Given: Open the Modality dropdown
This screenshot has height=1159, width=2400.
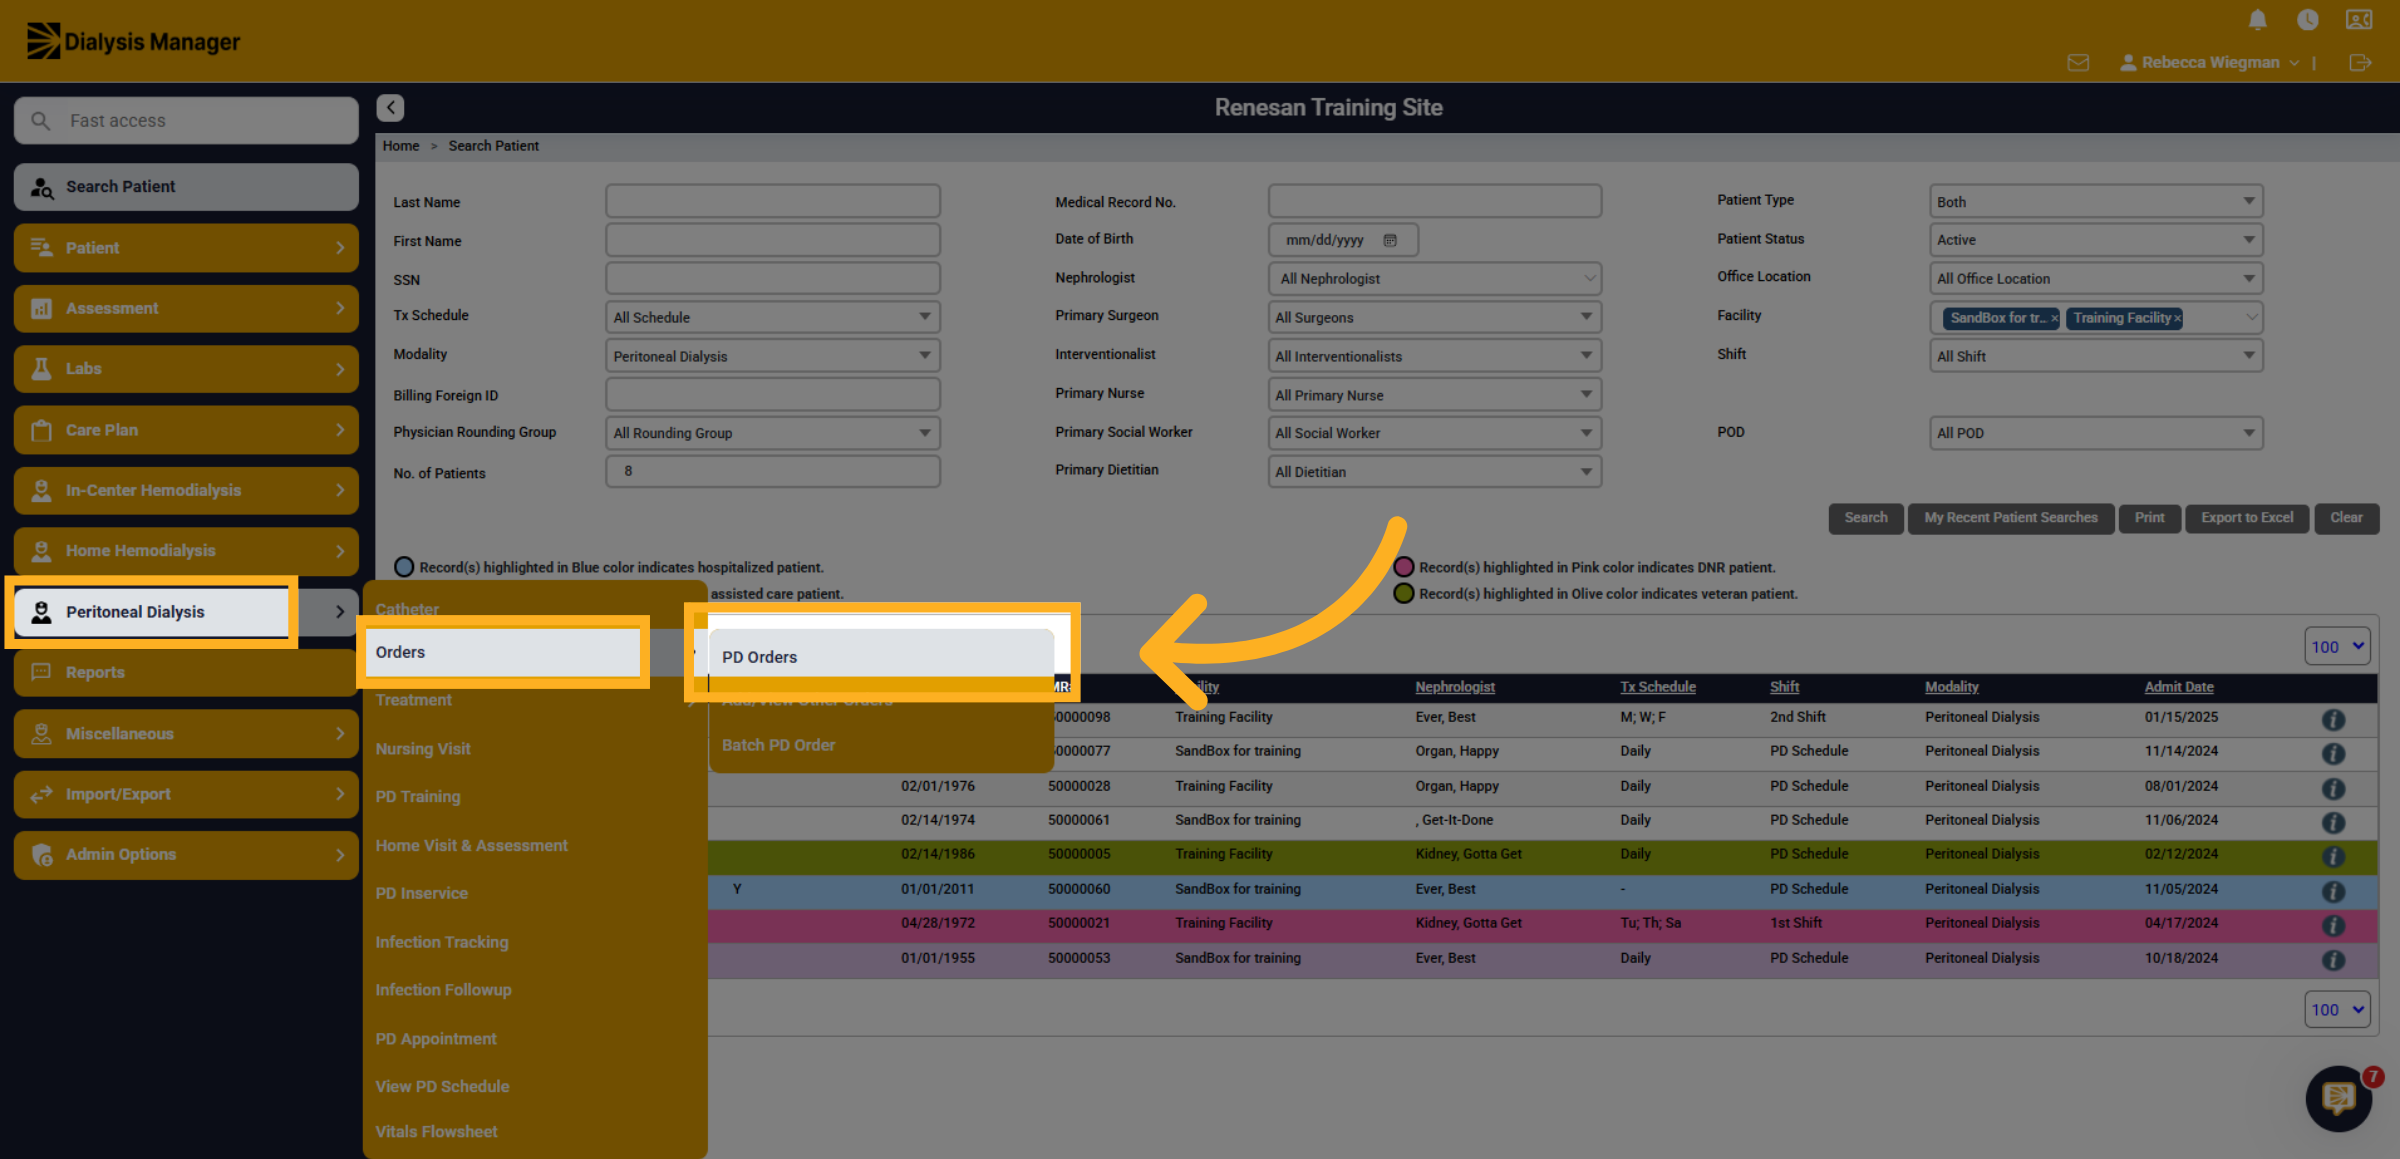Looking at the screenshot, I should 772,356.
